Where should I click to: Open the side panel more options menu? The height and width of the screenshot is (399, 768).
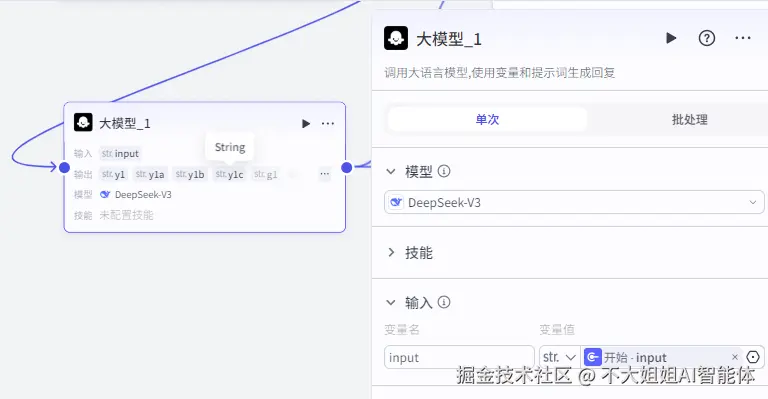743,38
